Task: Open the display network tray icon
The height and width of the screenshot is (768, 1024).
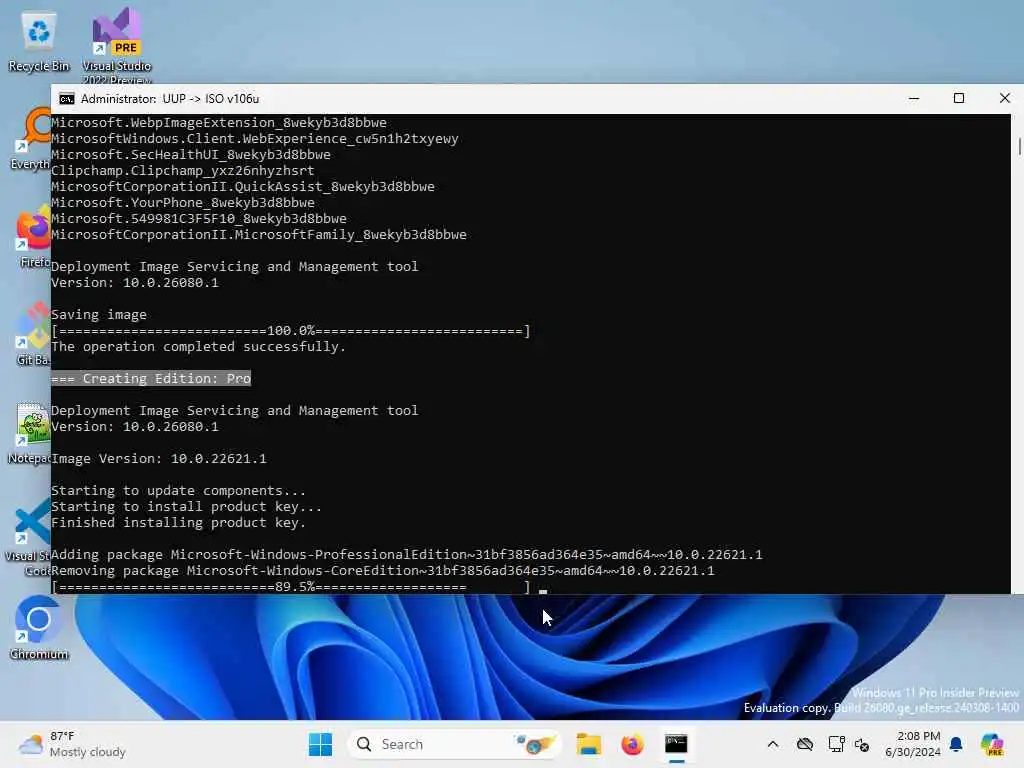Action: [x=835, y=744]
